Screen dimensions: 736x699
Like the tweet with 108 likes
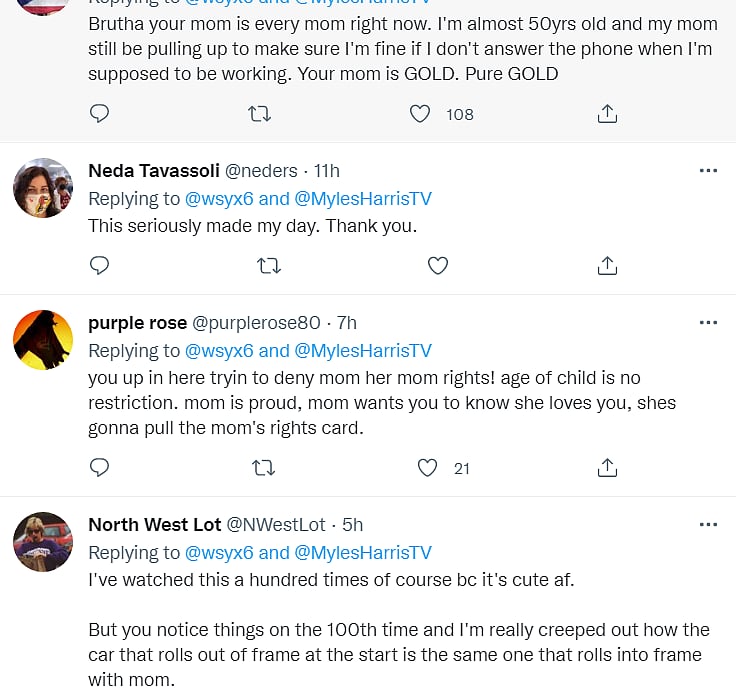(x=421, y=114)
